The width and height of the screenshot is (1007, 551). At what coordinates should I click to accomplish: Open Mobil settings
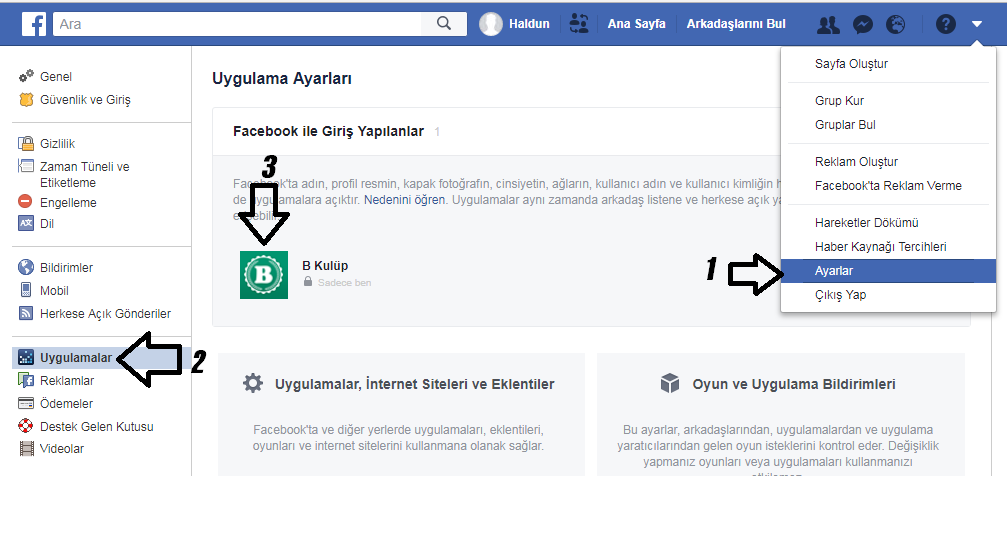coord(54,290)
